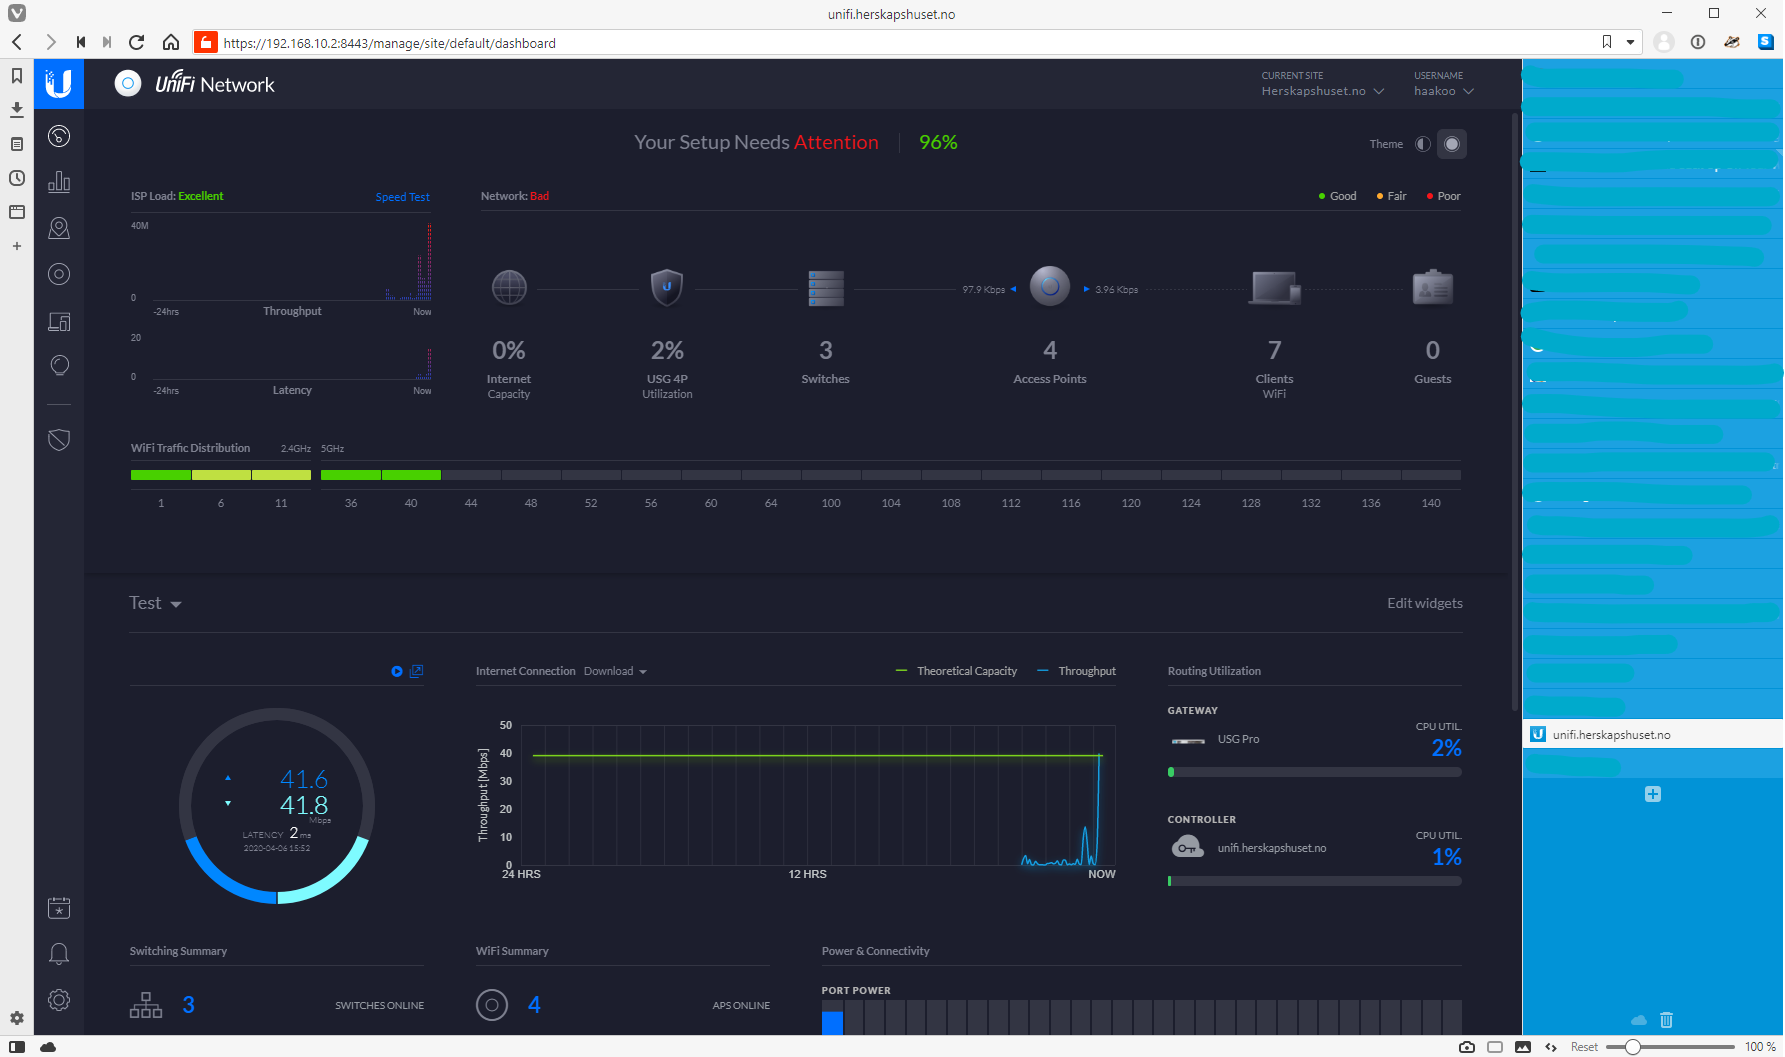Open the haakoo username dropdown
This screenshot has width=1785, height=1057.
pyautogui.click(x=1443, y=91)
